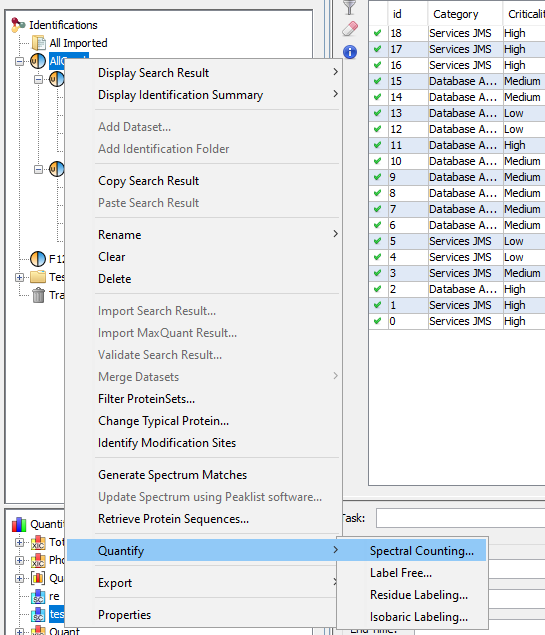545x635 pixels.
Task: Click the blue info icon
Action: [350, 52]
